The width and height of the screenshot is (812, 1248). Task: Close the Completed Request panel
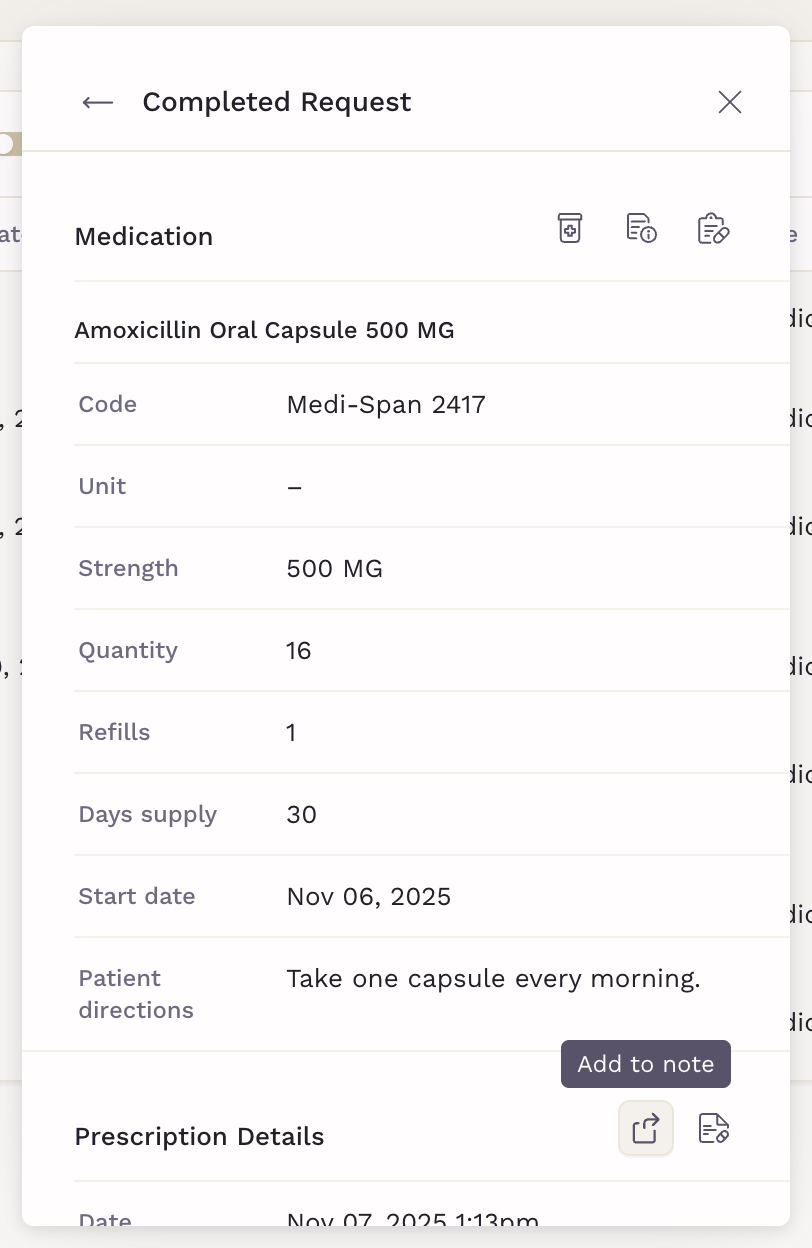click(730, 102)
